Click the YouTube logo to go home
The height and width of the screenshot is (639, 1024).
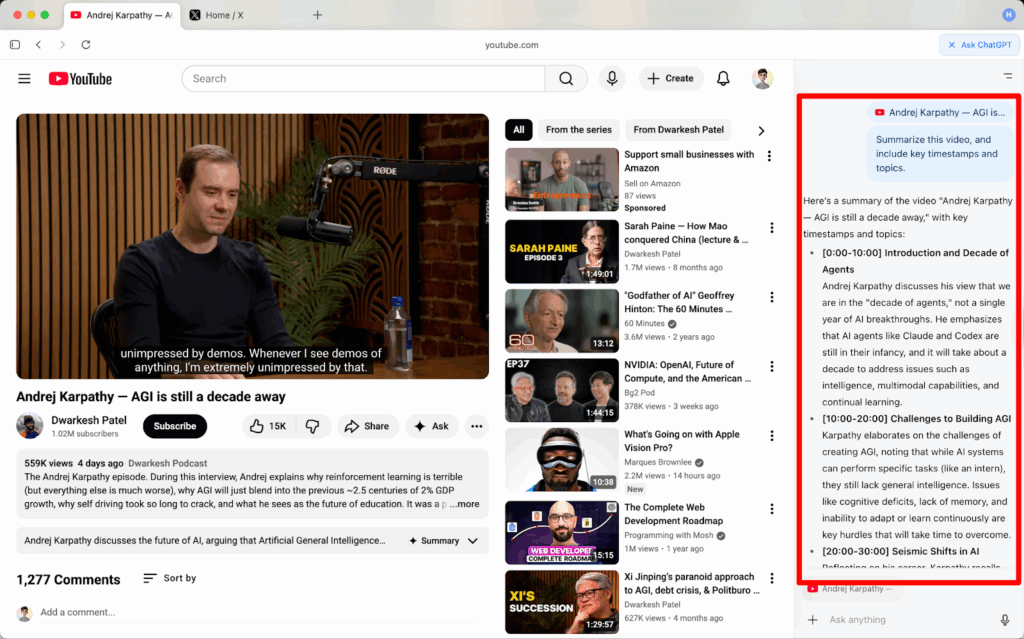[79, 78]
